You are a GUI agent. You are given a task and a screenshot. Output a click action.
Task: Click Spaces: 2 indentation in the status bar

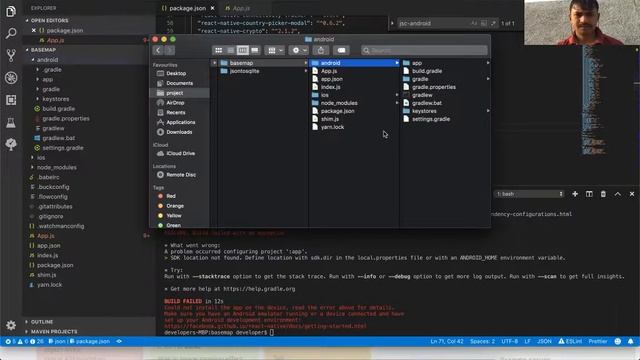tap(482, 341)
